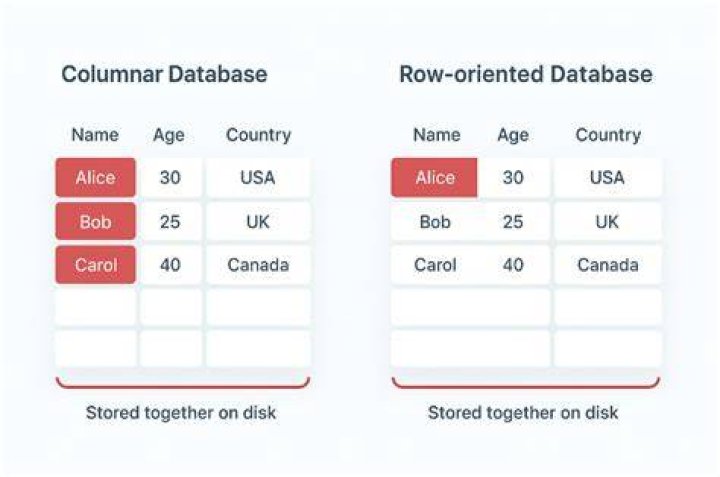Click age 40 in Row-oriented table
This screenshot has width=720, height=477.
click(x=513, y=265)
